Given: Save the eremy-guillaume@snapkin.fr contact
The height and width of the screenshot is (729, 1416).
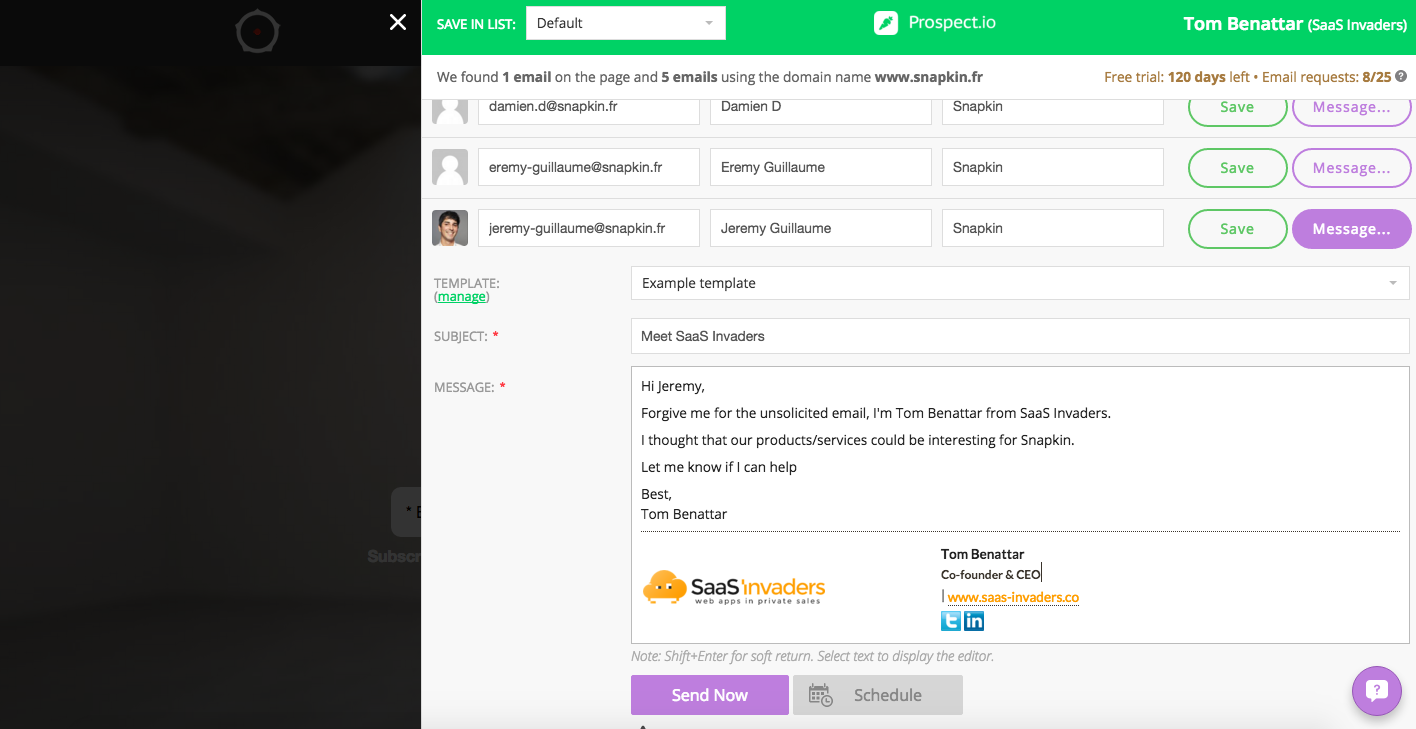Looking at the screenshot, I should coord(1237,168).
